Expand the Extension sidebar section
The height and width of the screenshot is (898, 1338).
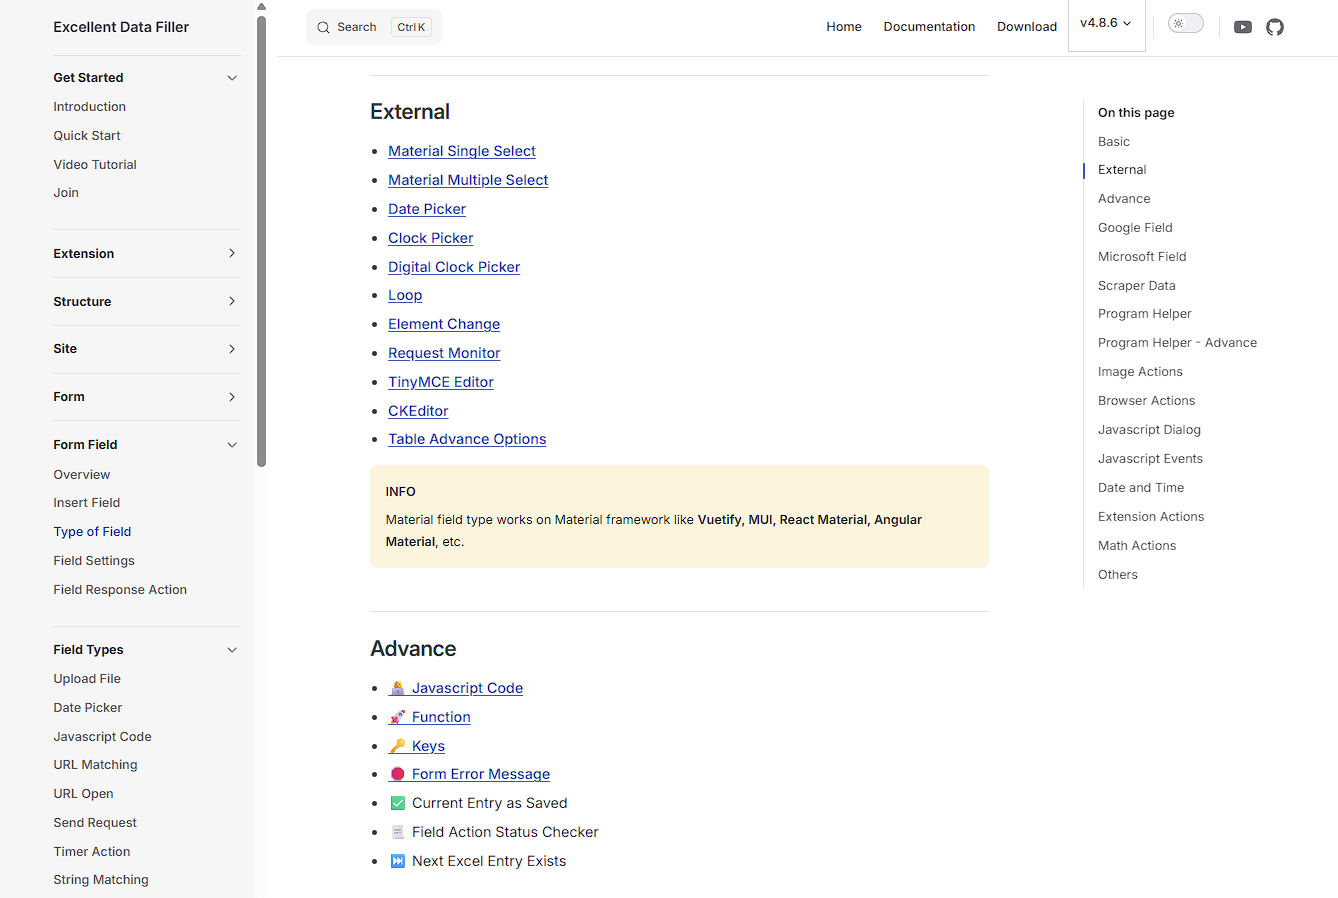pos(231,254)
